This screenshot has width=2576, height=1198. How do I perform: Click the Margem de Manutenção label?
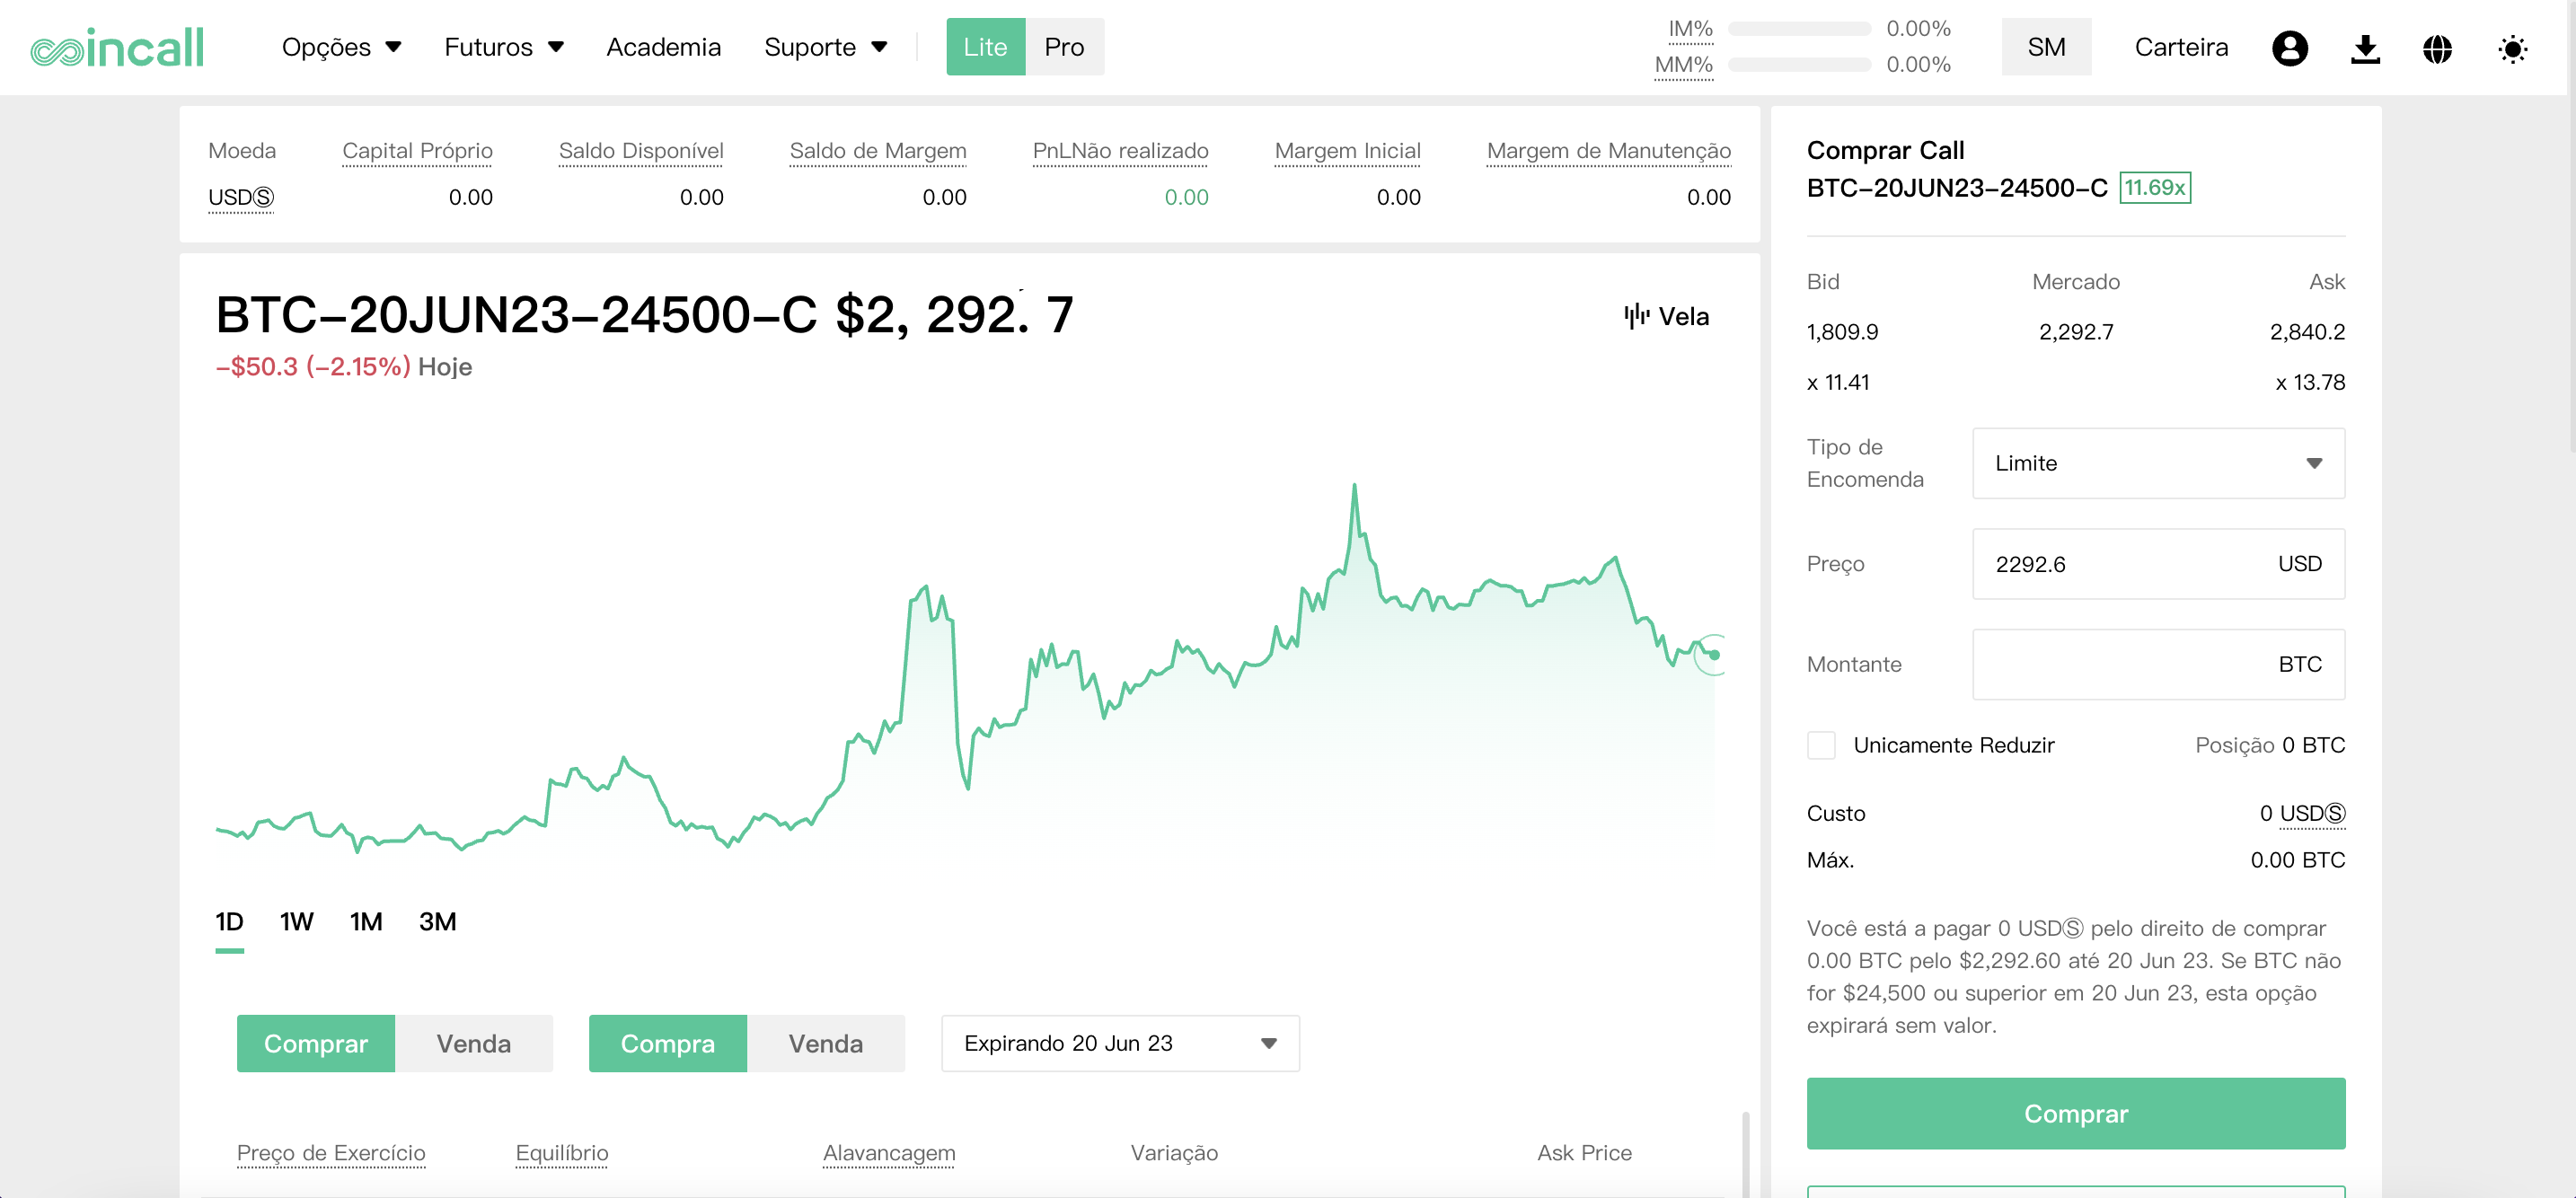click(x=1608, y=151)
